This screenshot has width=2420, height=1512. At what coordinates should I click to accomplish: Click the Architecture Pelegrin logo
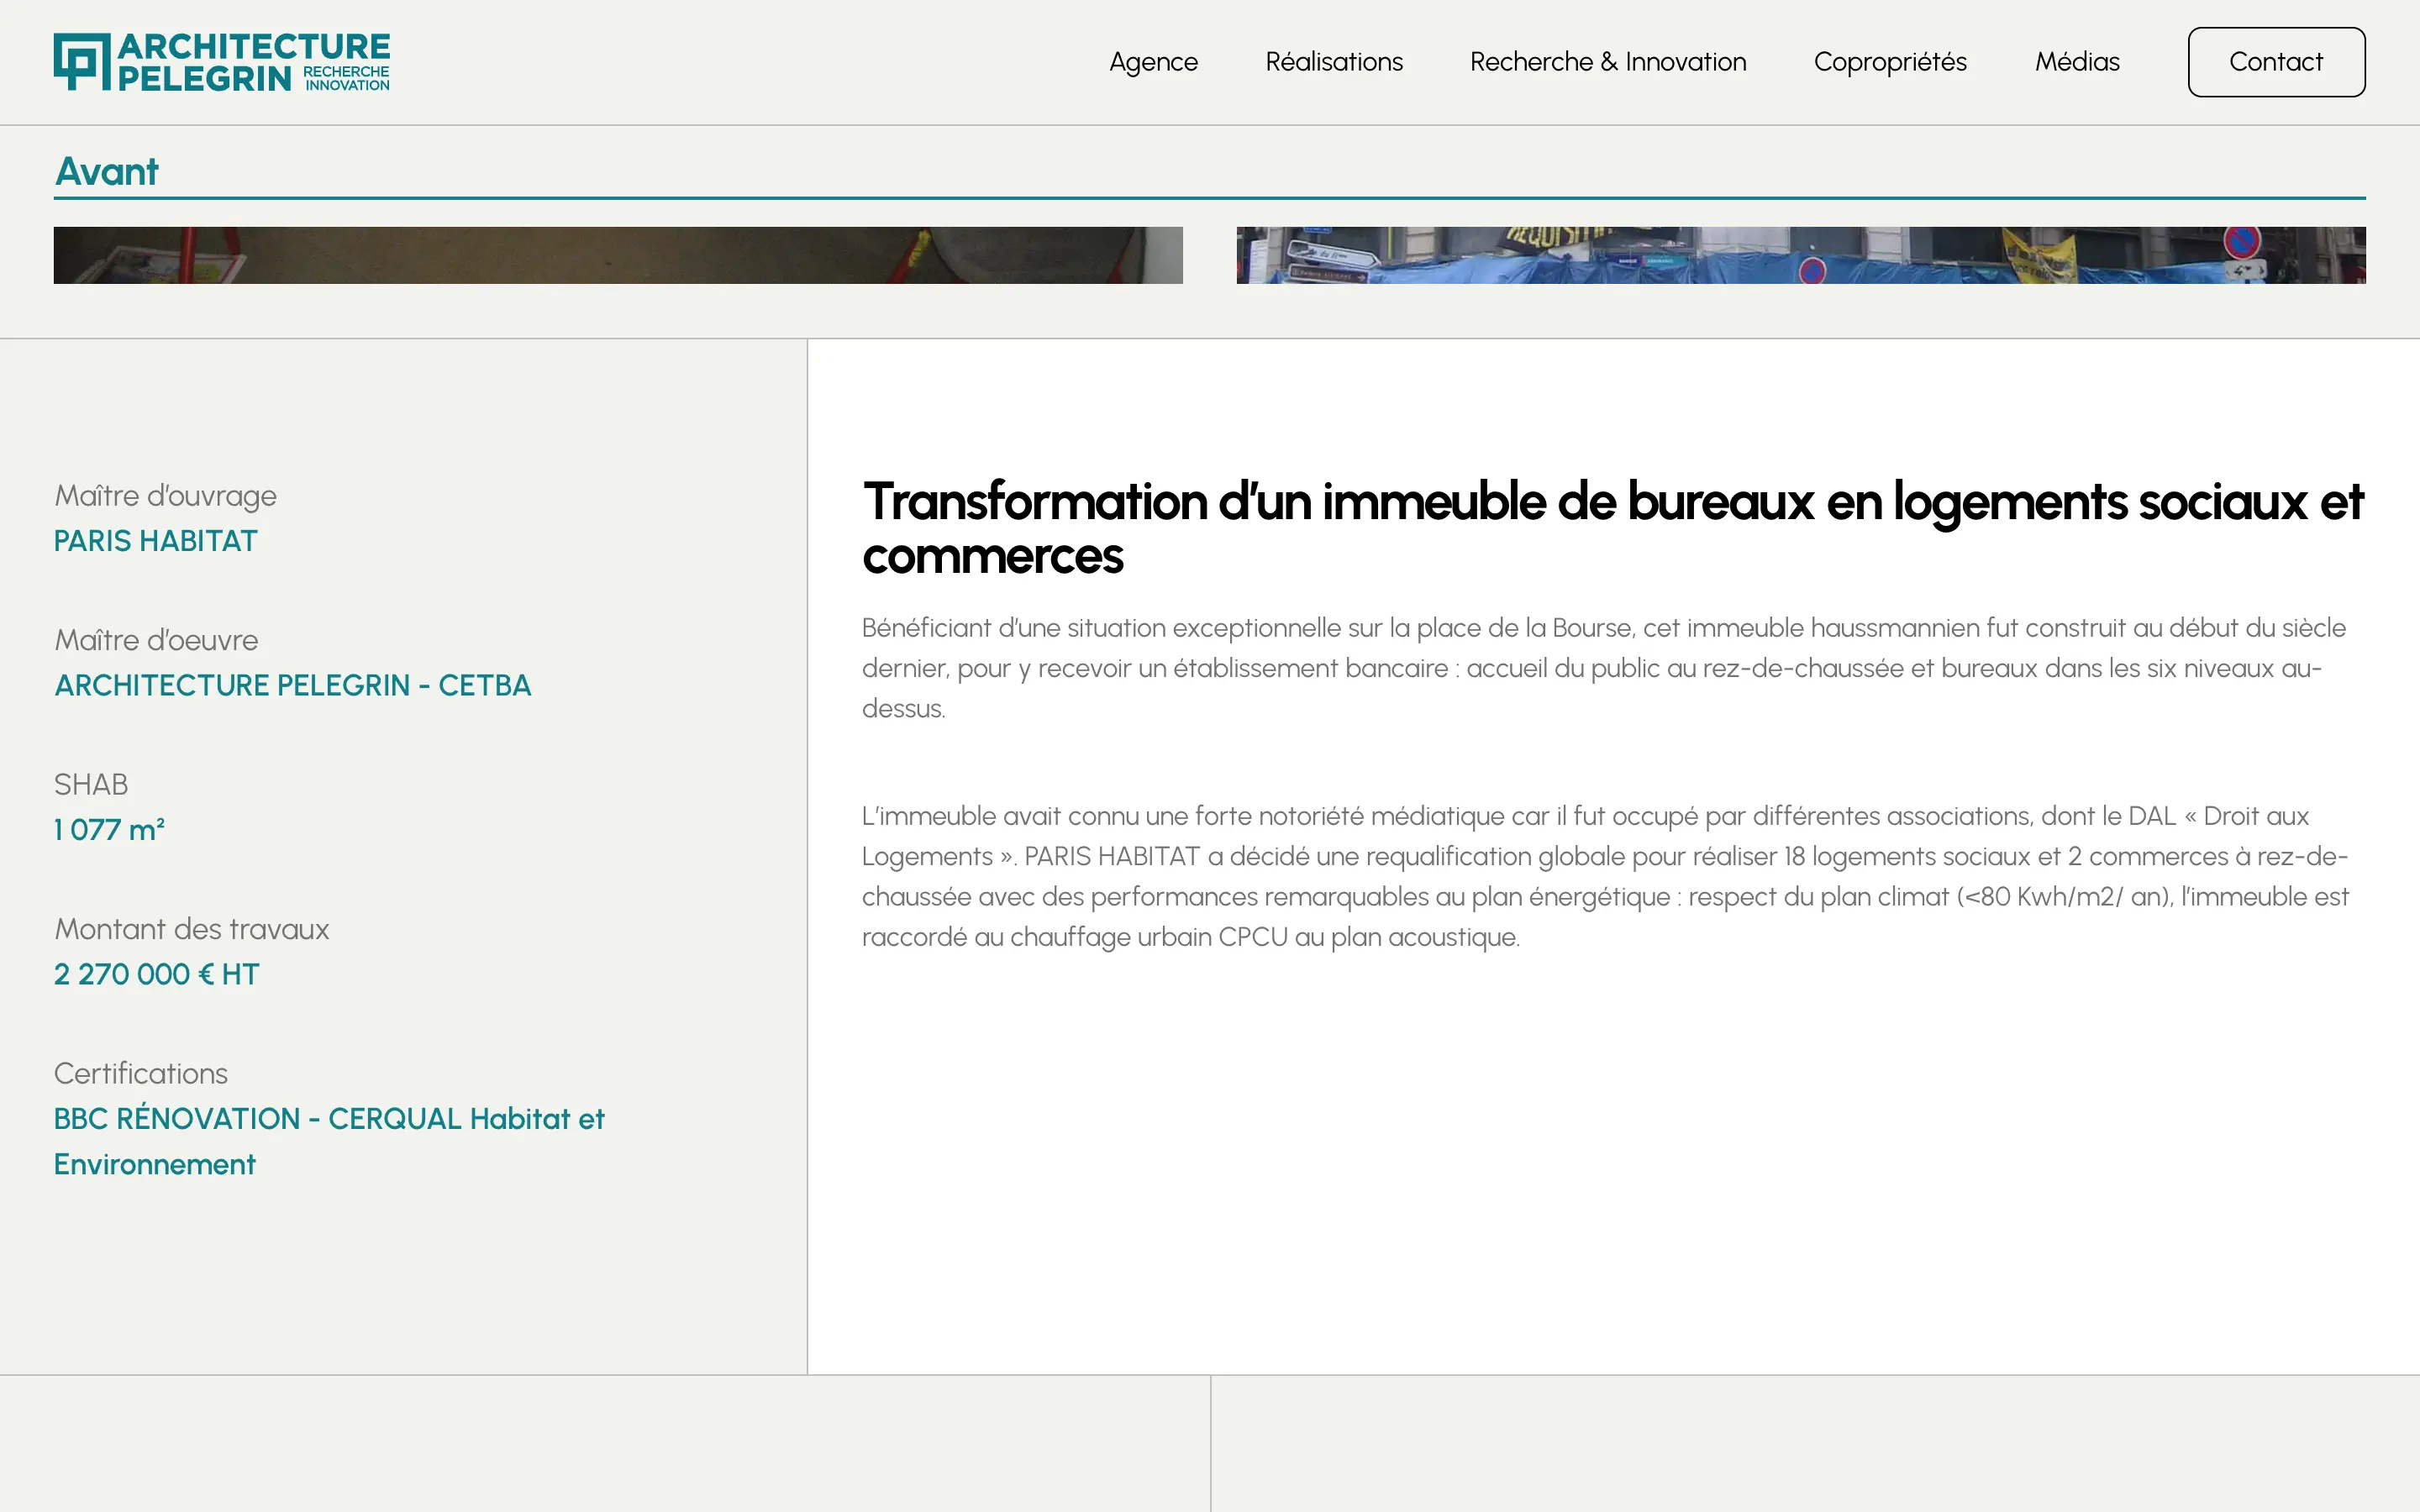(222, 62)
